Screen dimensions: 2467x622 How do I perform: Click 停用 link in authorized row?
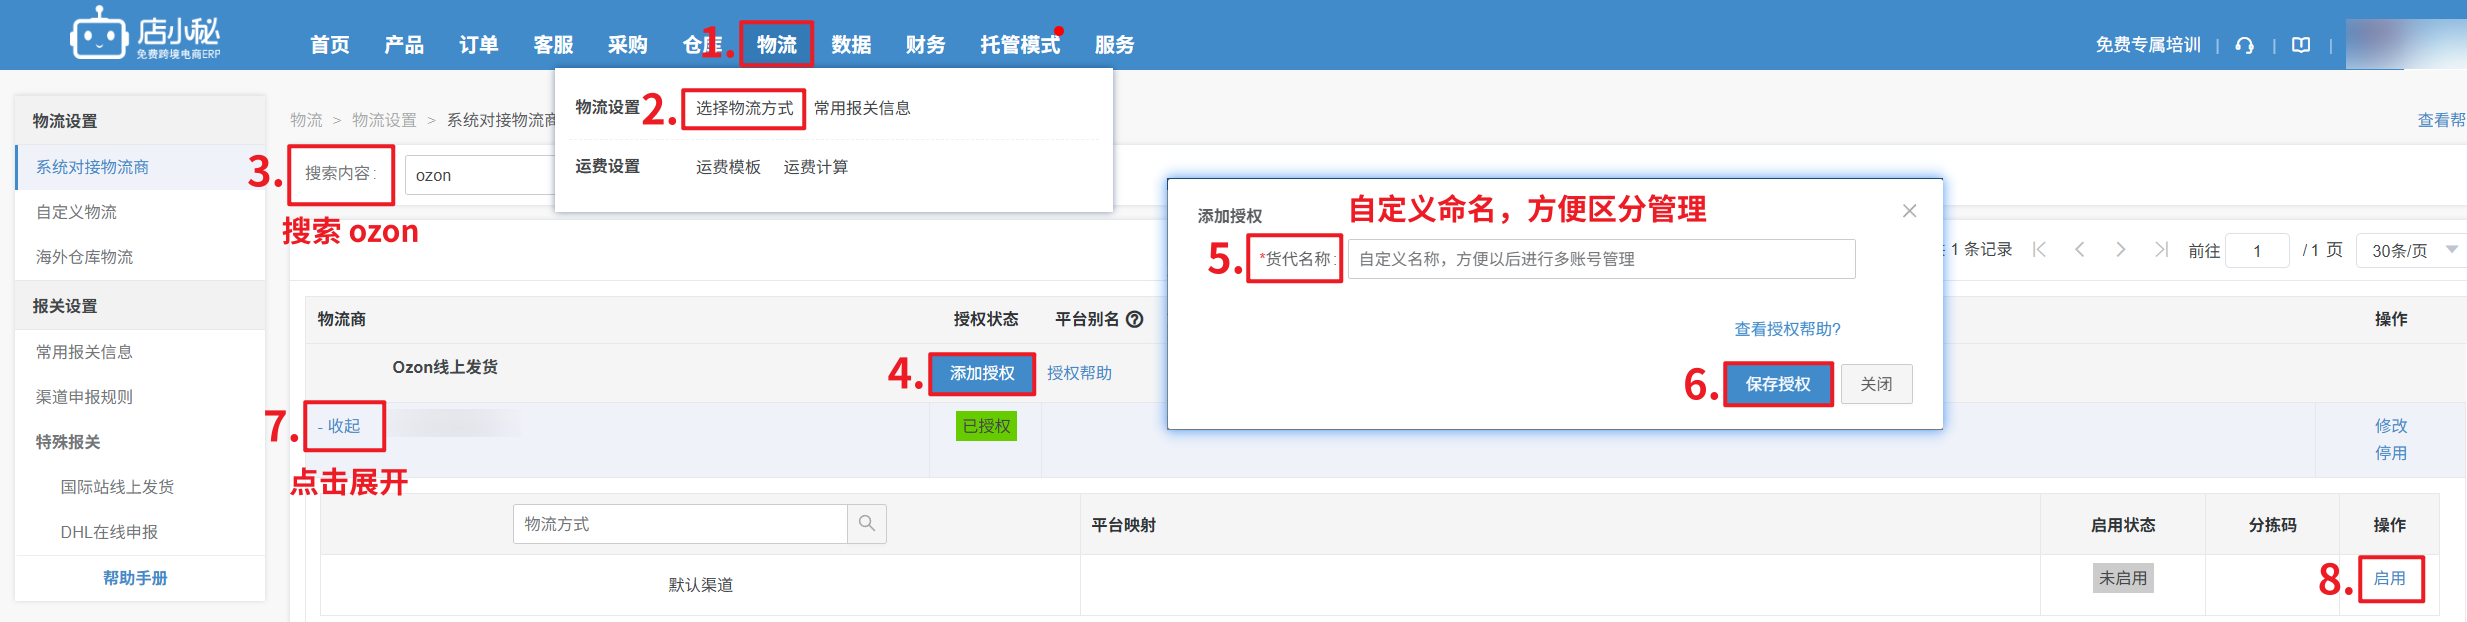tap(2391, 453)
